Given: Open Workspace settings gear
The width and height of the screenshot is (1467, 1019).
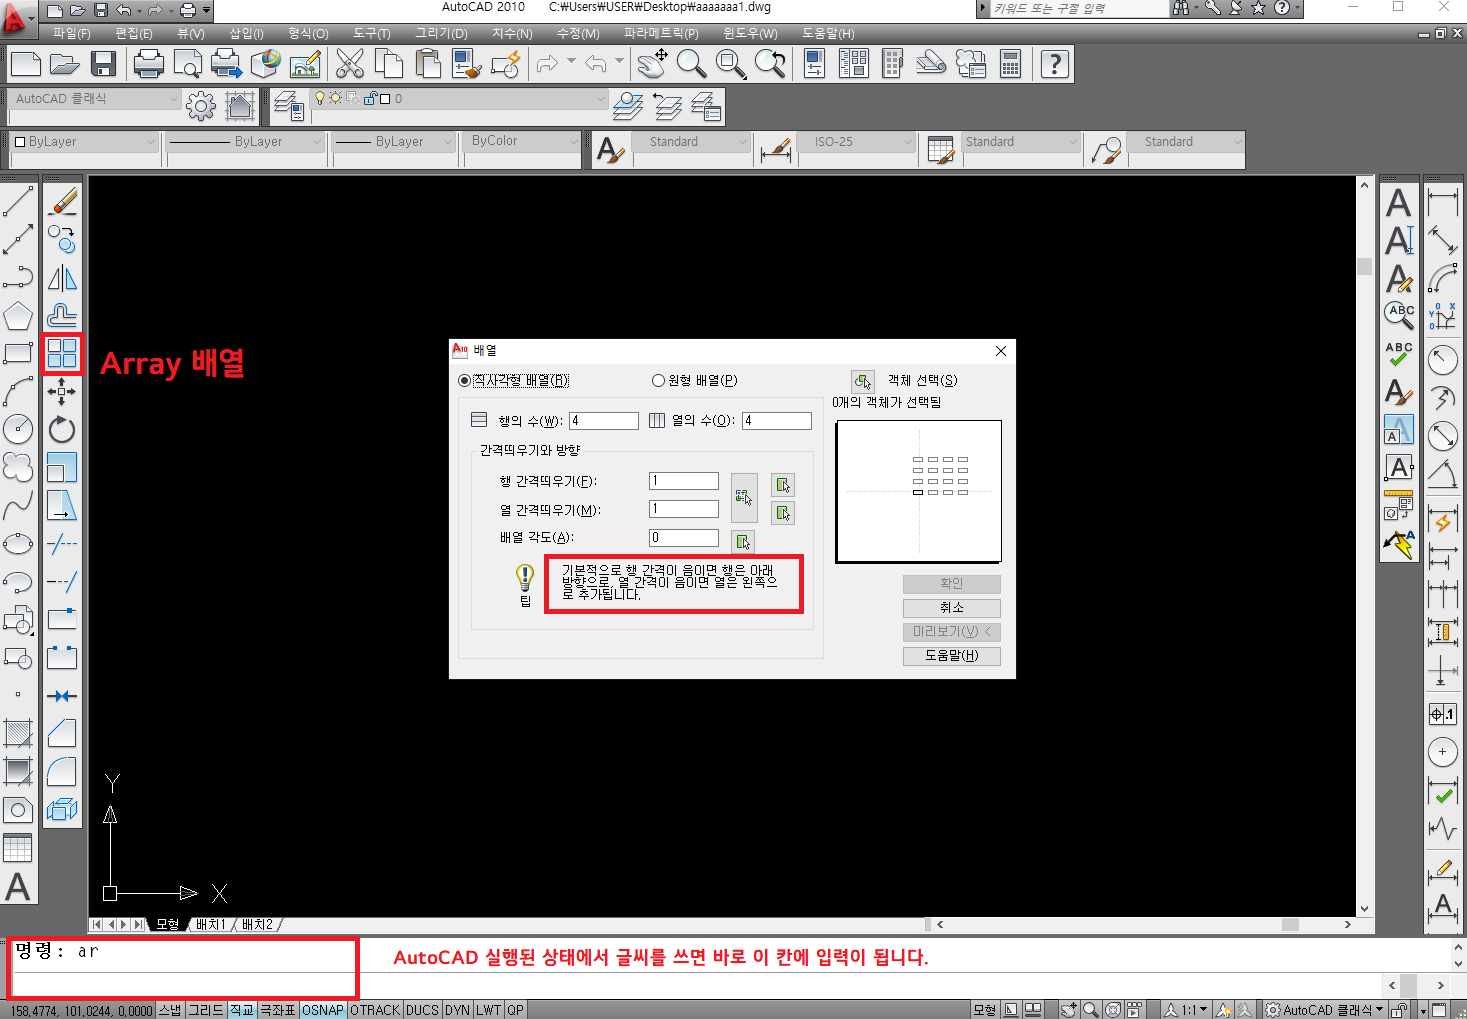Looking at the screenshot, I should pos(200,105).
